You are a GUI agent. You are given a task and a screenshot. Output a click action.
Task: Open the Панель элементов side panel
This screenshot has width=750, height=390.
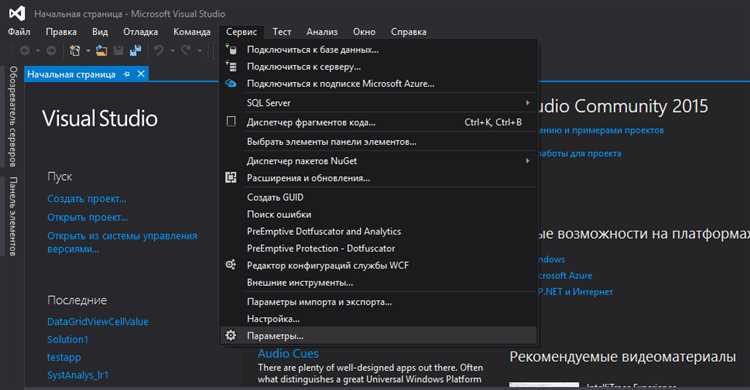coord(13,216)
